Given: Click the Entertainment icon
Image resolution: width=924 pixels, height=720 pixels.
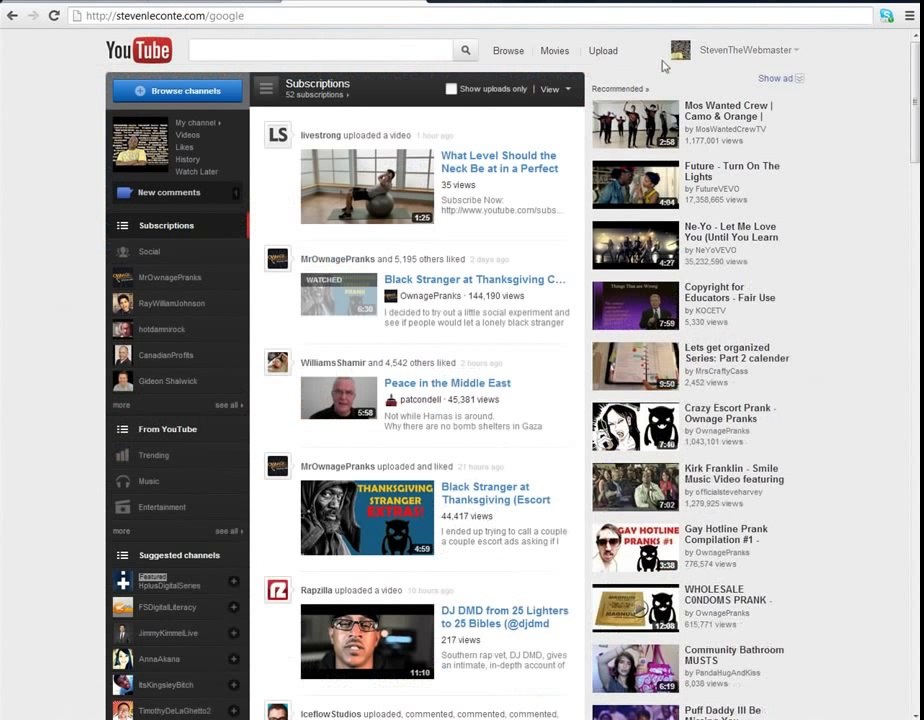Looking at the screenshot, I should (123, 507).
